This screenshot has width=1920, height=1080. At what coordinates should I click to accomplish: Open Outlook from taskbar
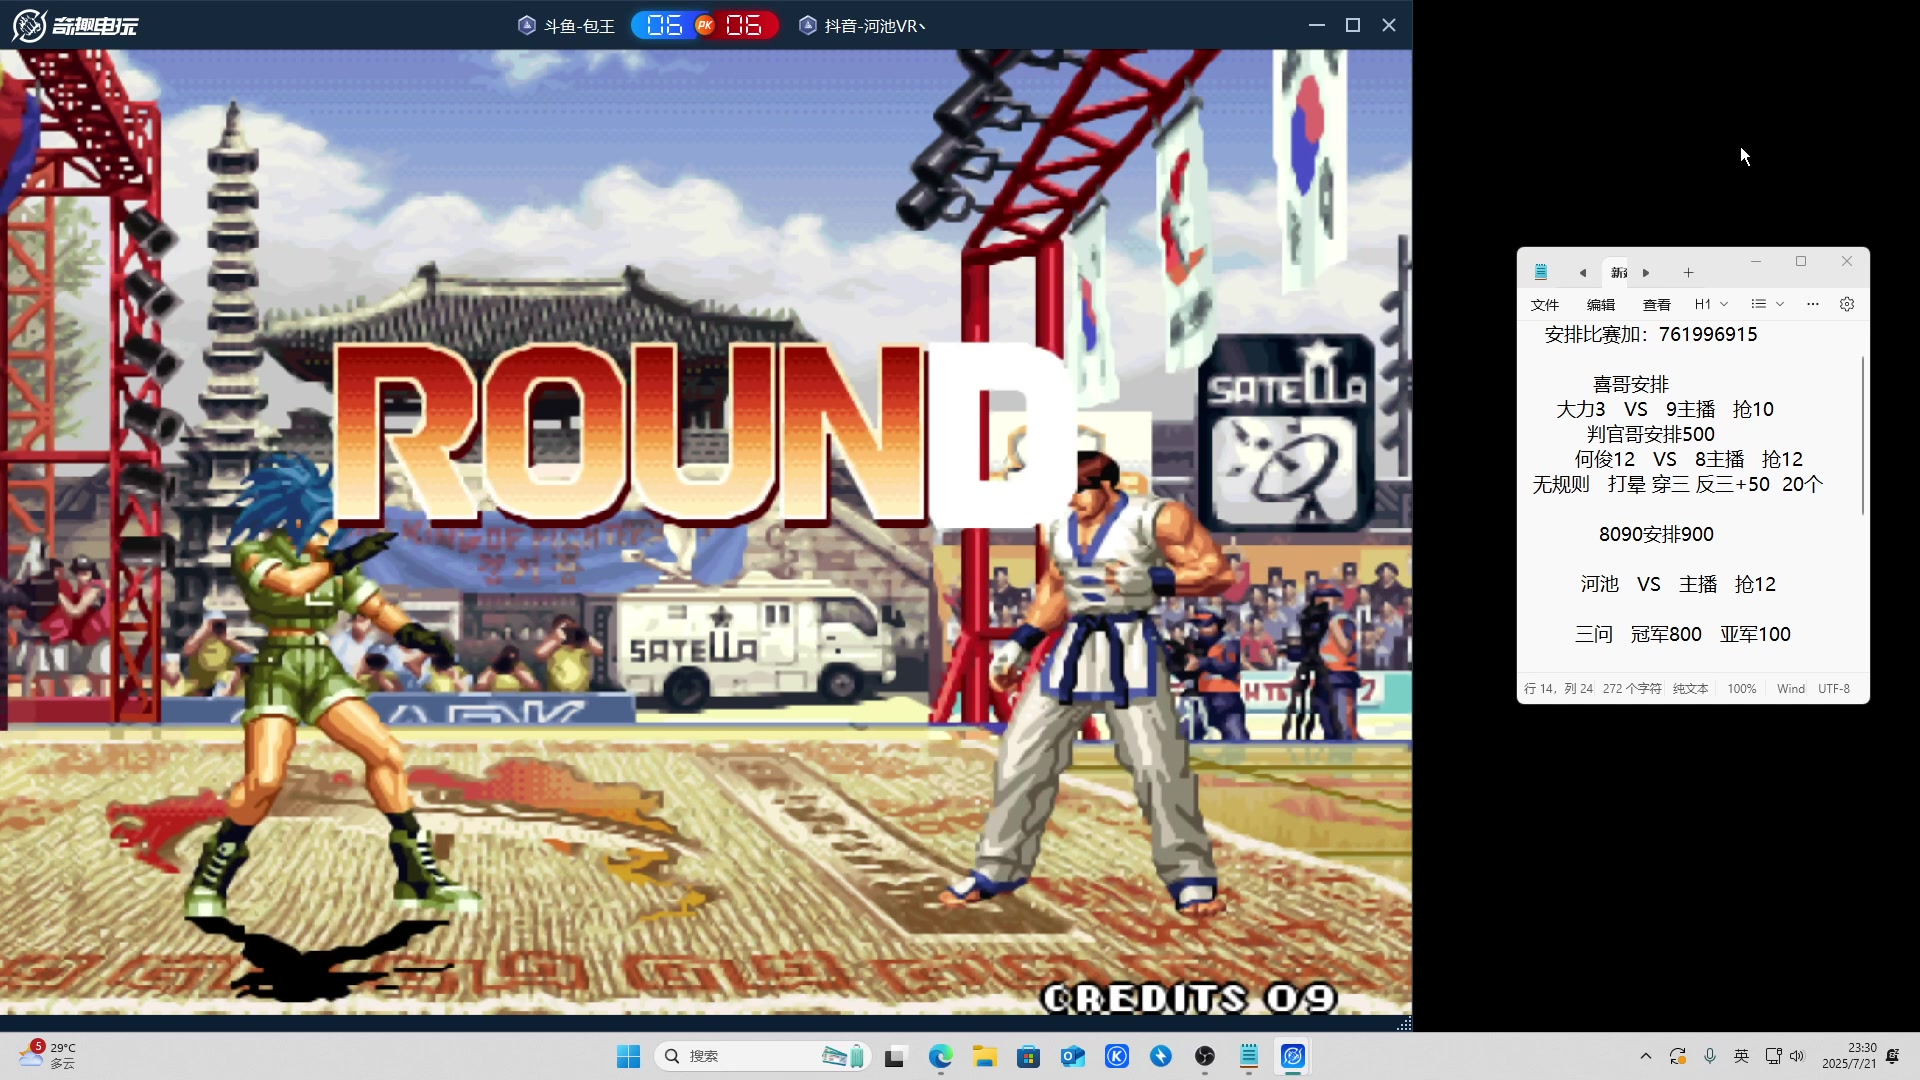click(1073, 1056)
